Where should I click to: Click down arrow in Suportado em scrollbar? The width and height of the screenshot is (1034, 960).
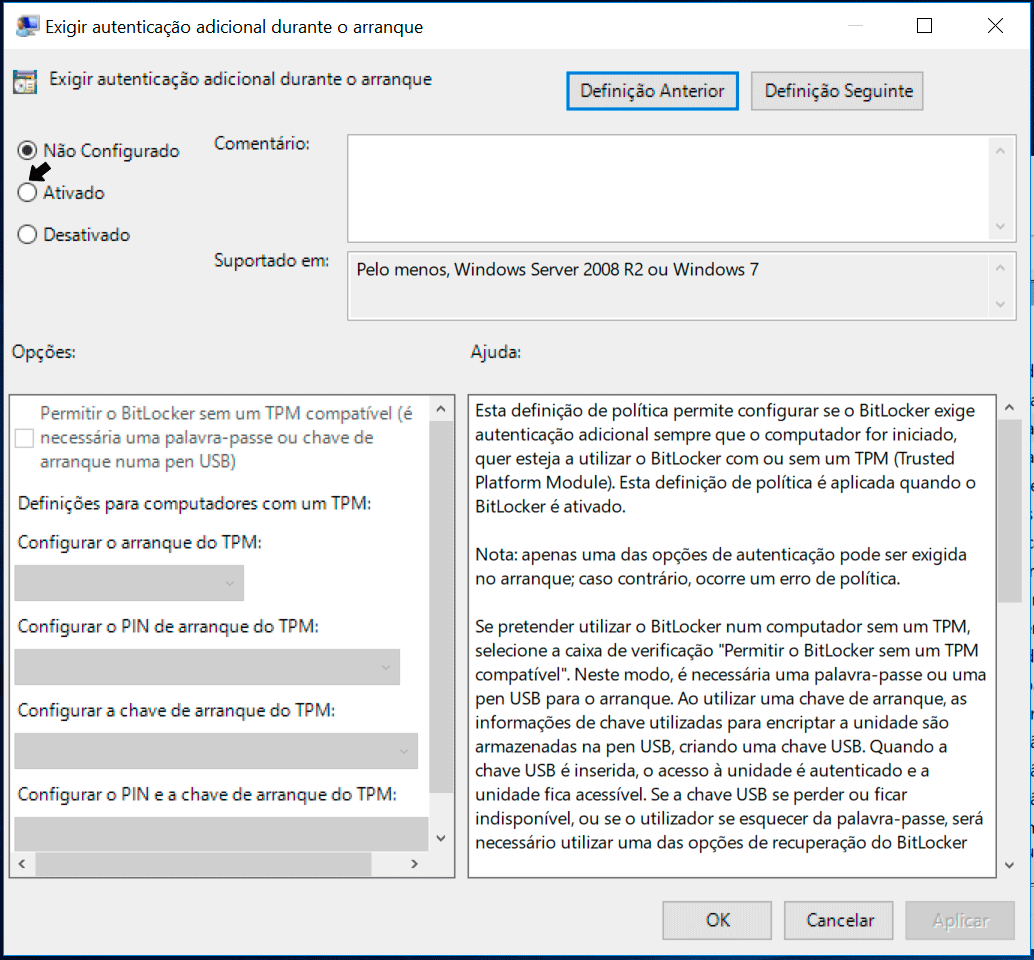click(1000, 305)
